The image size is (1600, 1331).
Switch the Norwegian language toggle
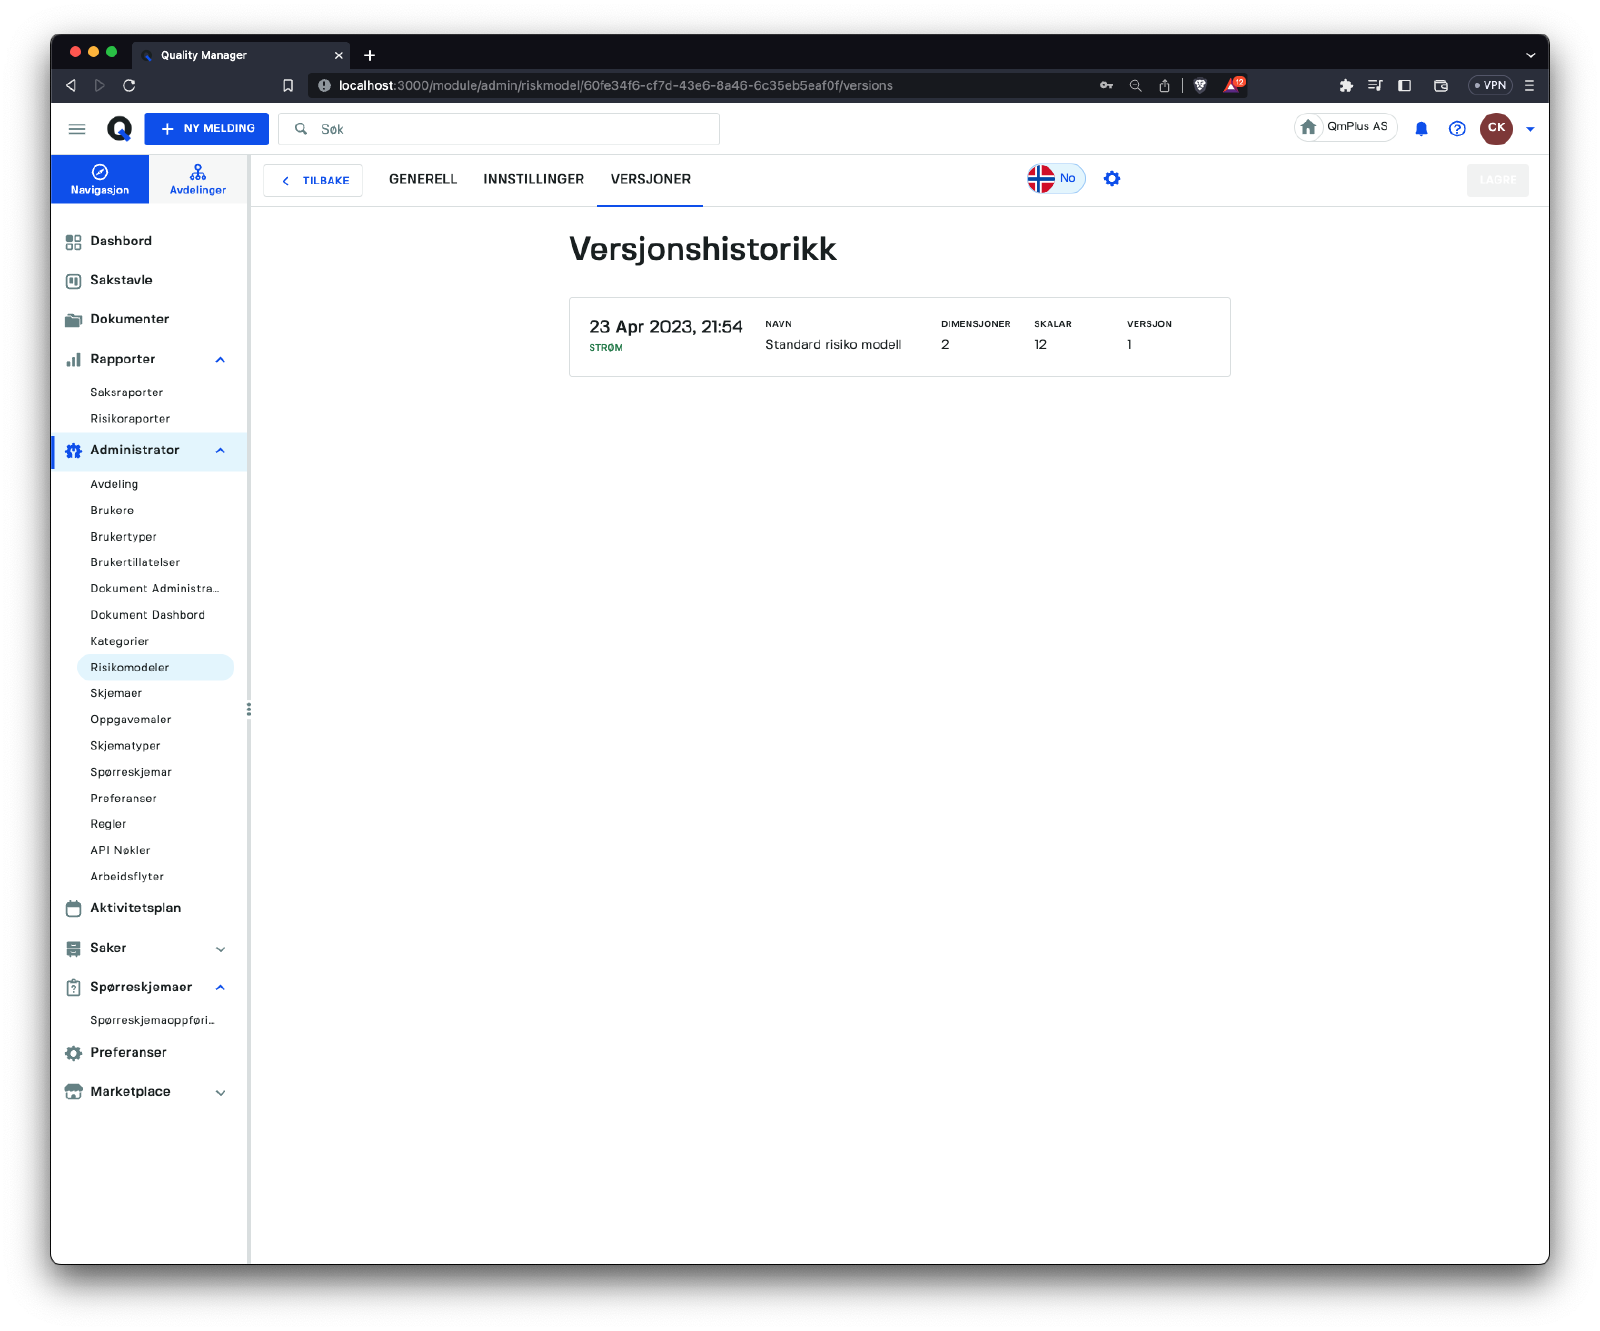click(x=1055, y=179)
